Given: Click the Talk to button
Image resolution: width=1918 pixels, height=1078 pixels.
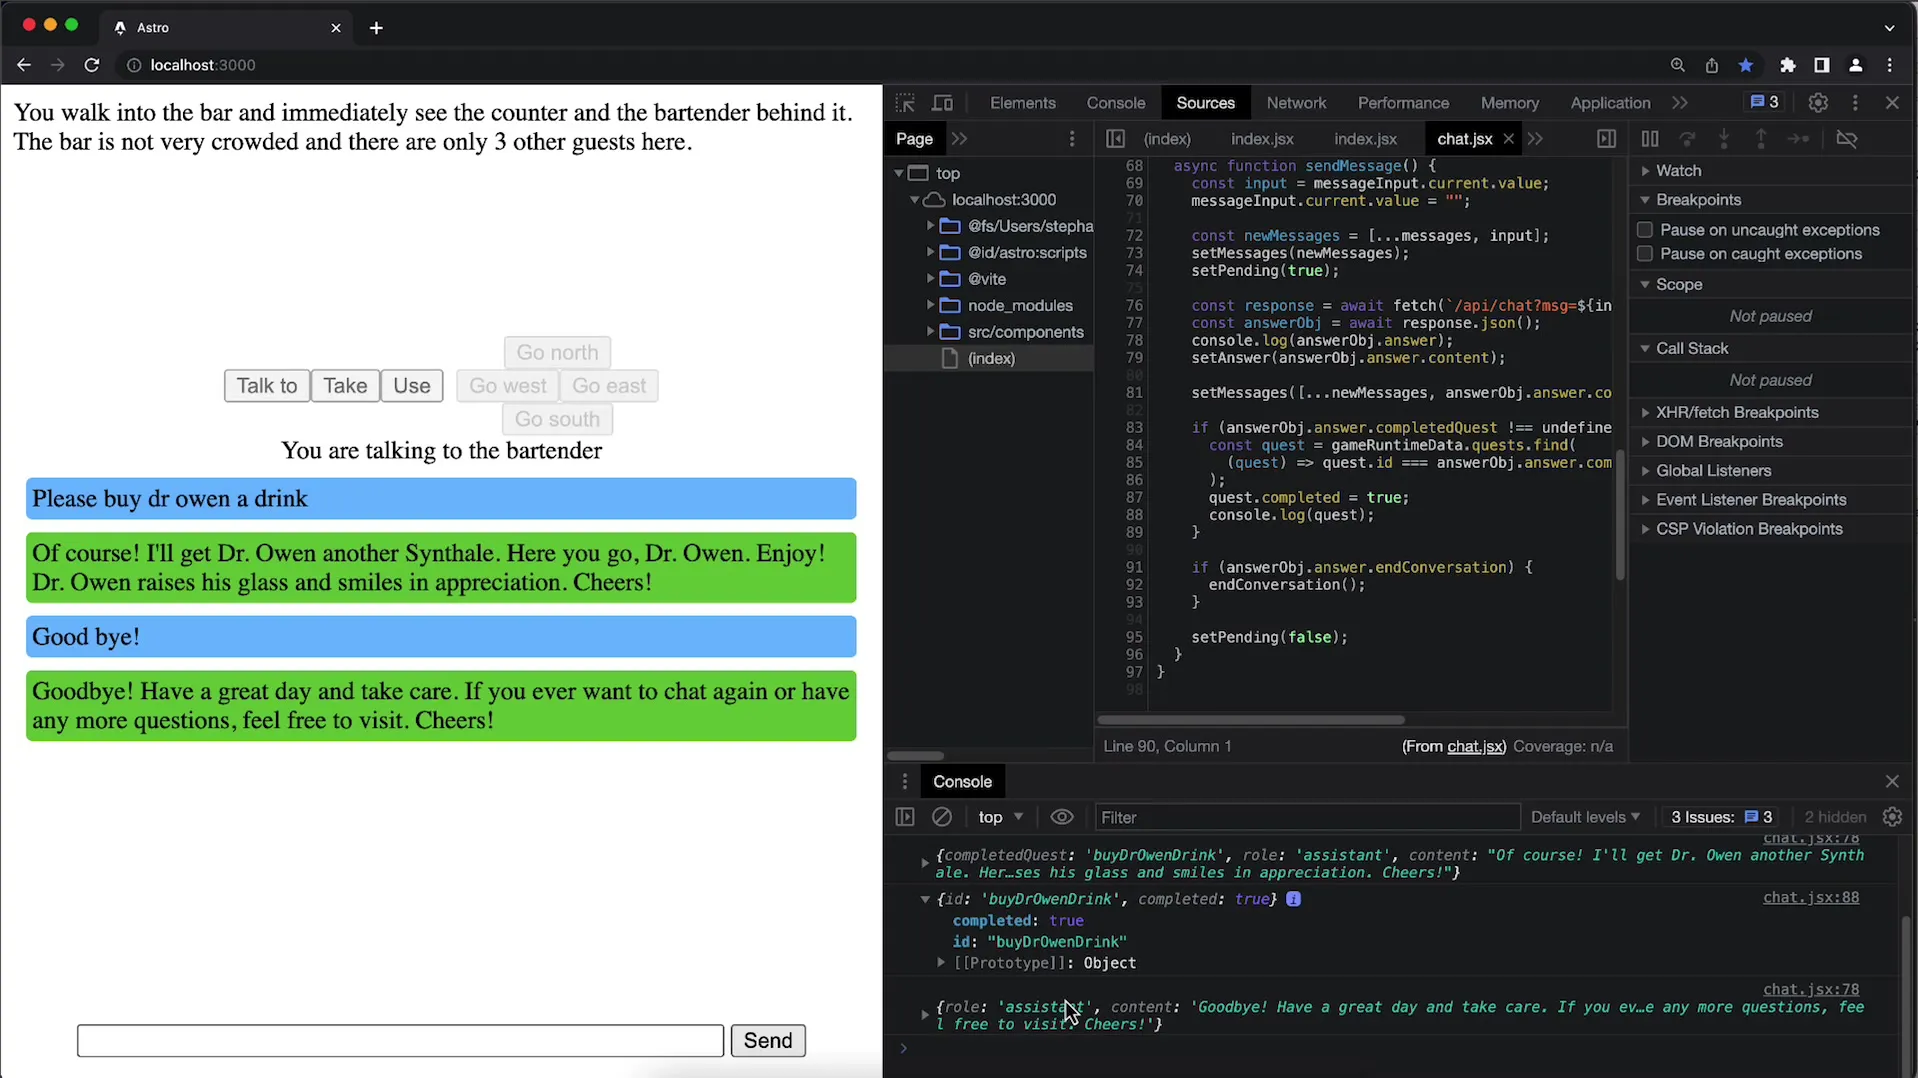Looking at the screenshot, I should pyautogui.click(x=266, y=386).
